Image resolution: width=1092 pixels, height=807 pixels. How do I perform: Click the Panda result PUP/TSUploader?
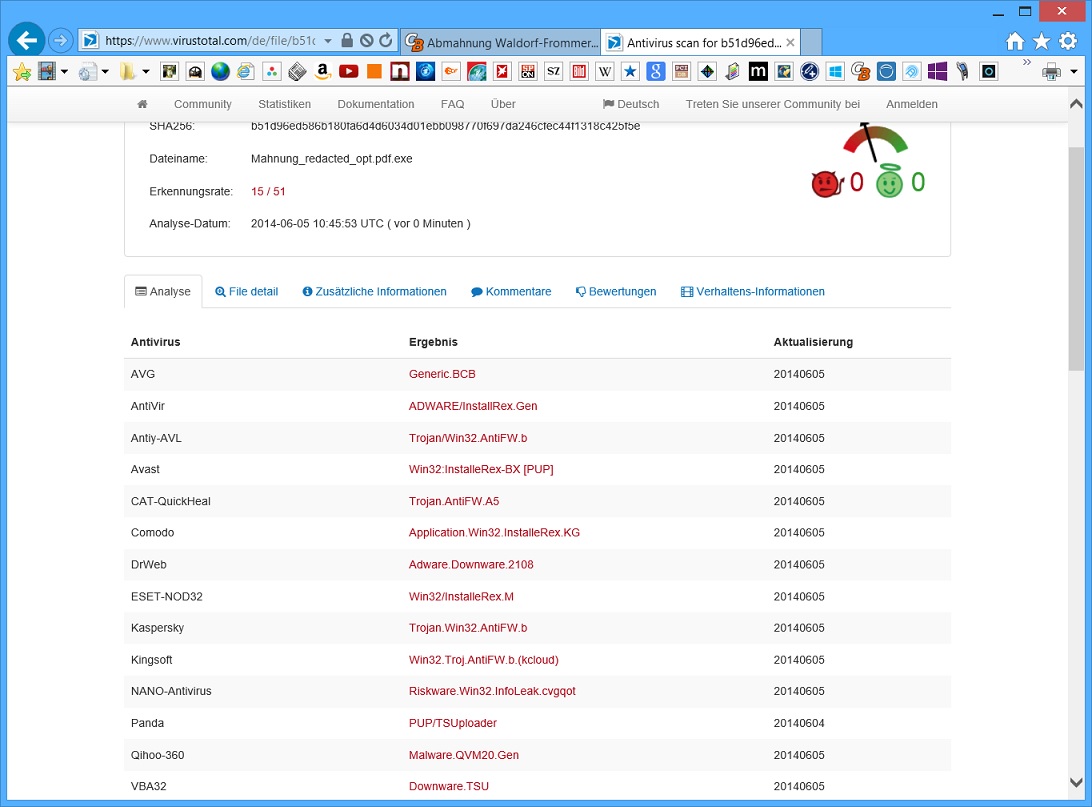point(453,723)
